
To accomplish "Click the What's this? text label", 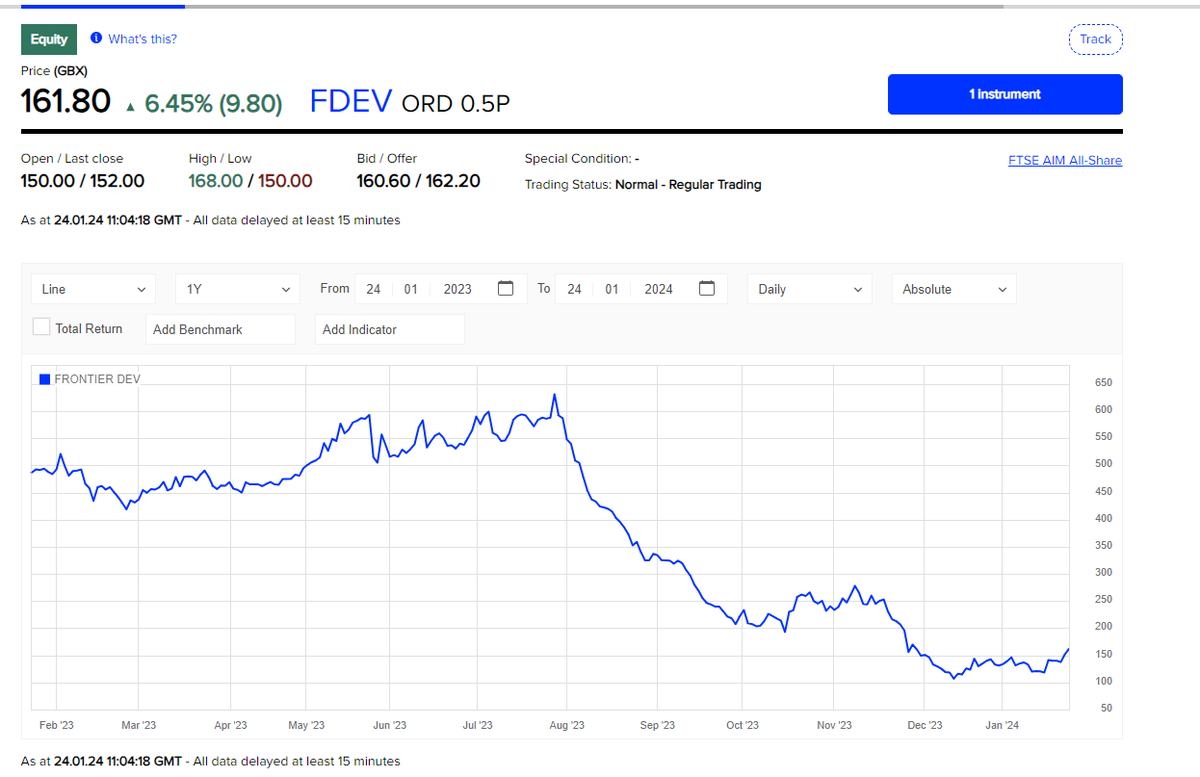I will 140,39.
